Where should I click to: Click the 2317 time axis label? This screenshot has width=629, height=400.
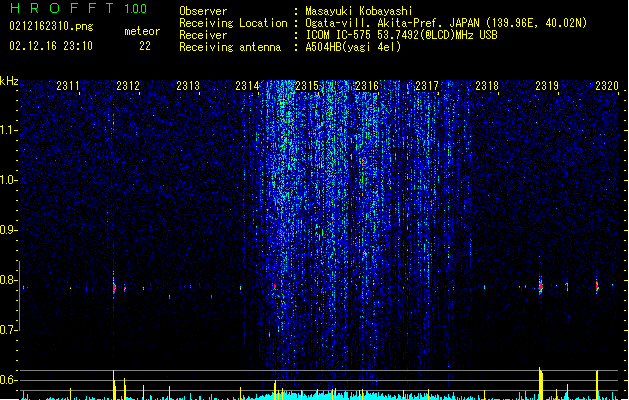click(427, 85)
